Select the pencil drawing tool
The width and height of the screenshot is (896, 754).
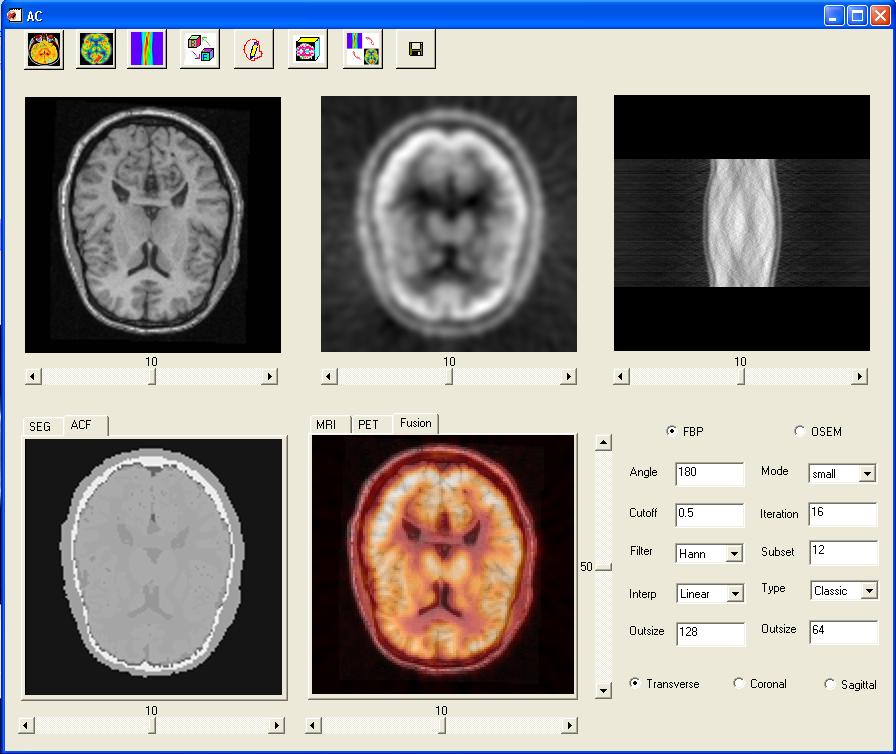(x=253, y=47)
